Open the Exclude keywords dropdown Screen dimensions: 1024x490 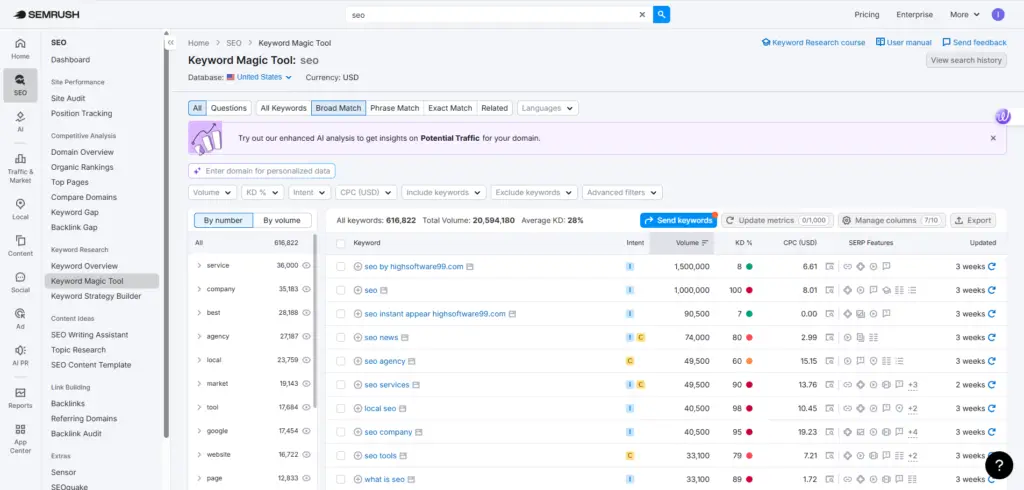[534, 193]
